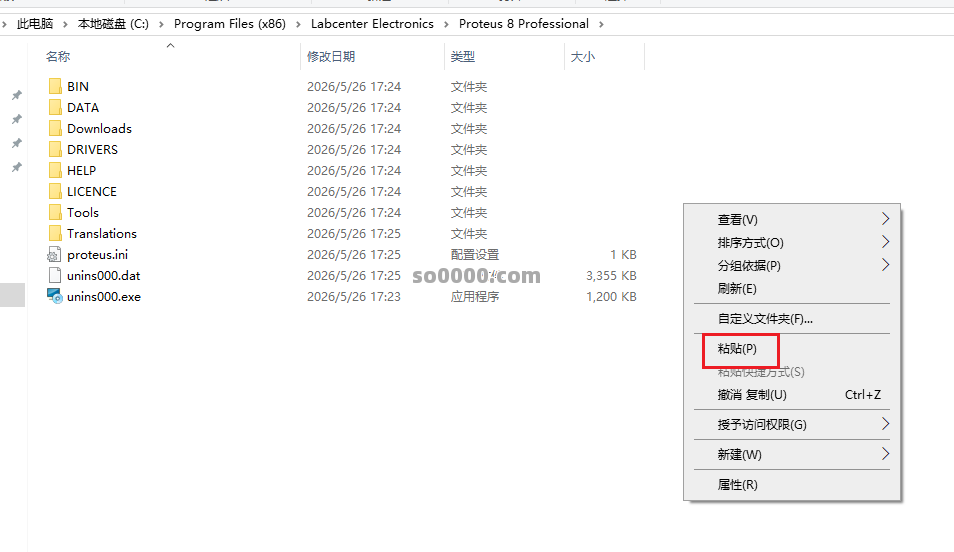Select the file name proteus.ini

97,254
